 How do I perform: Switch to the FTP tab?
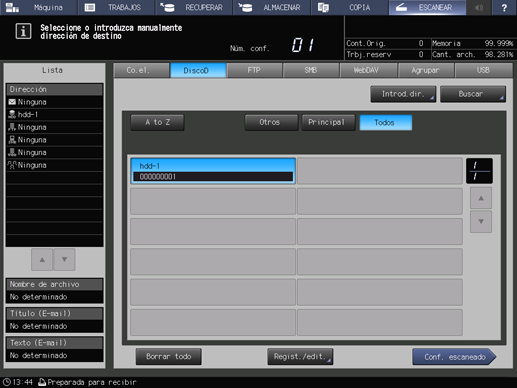(254, 70)
